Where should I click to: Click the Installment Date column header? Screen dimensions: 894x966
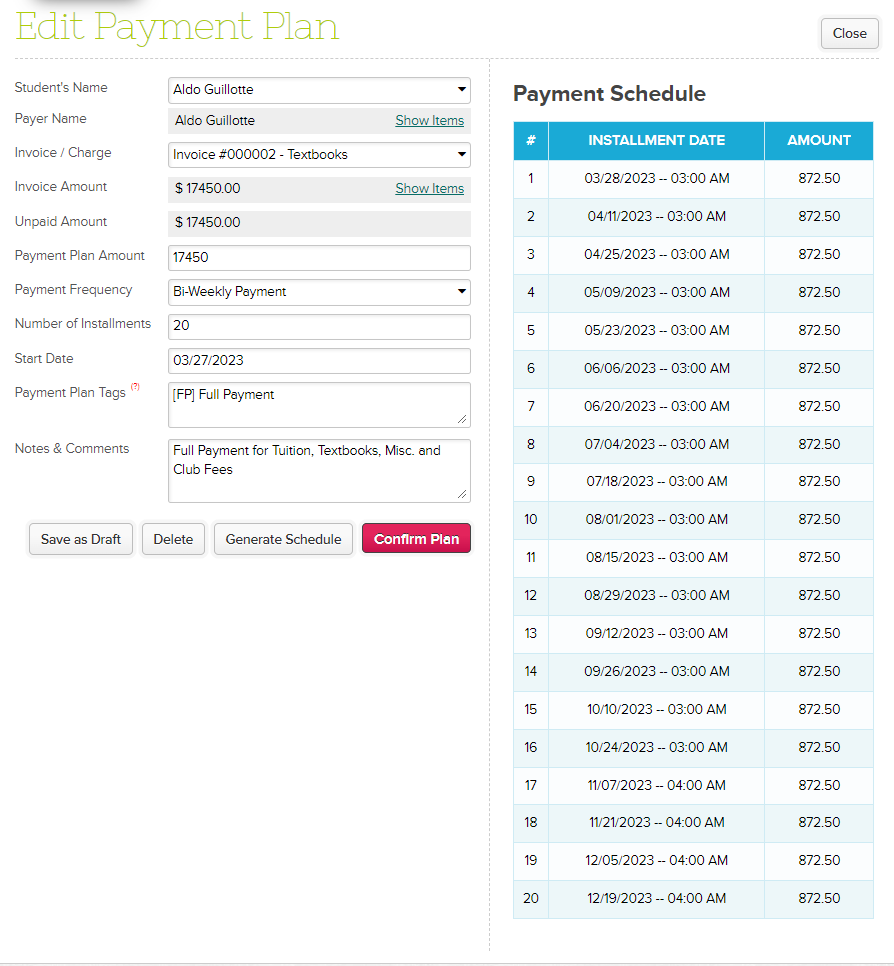(x=656, y=141)
